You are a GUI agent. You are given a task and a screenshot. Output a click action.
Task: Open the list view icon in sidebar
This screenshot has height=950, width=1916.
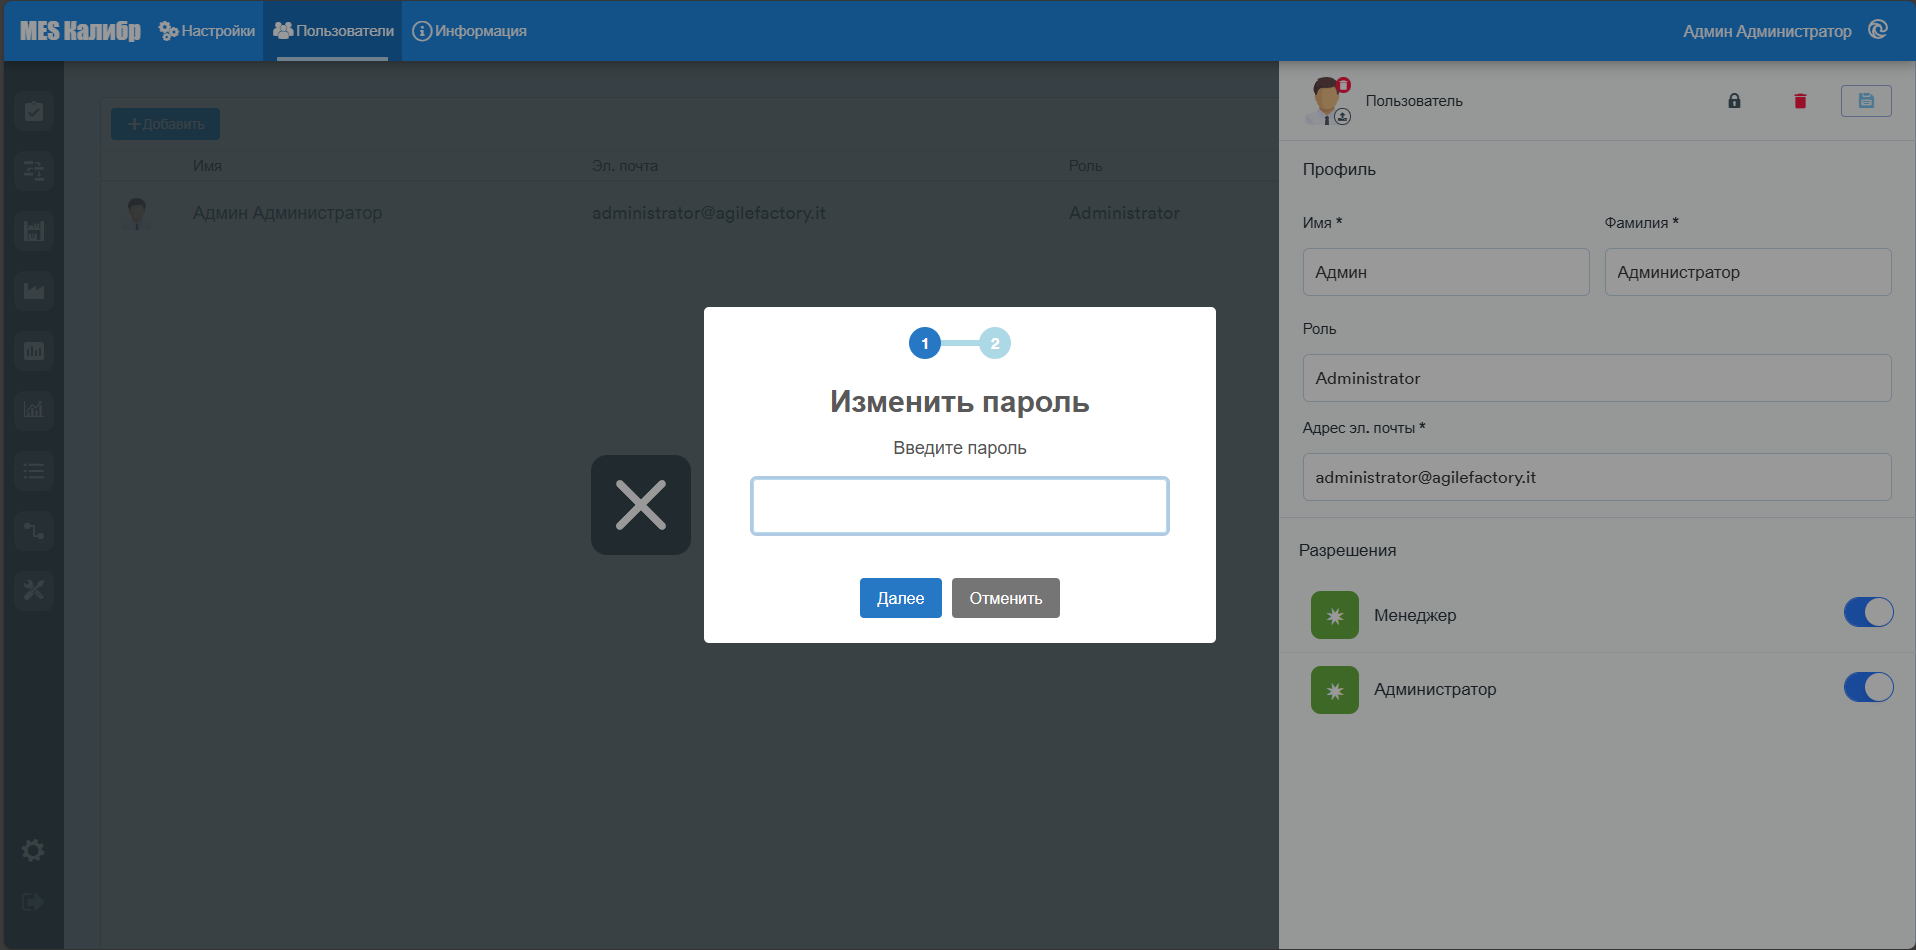point(34,470)
